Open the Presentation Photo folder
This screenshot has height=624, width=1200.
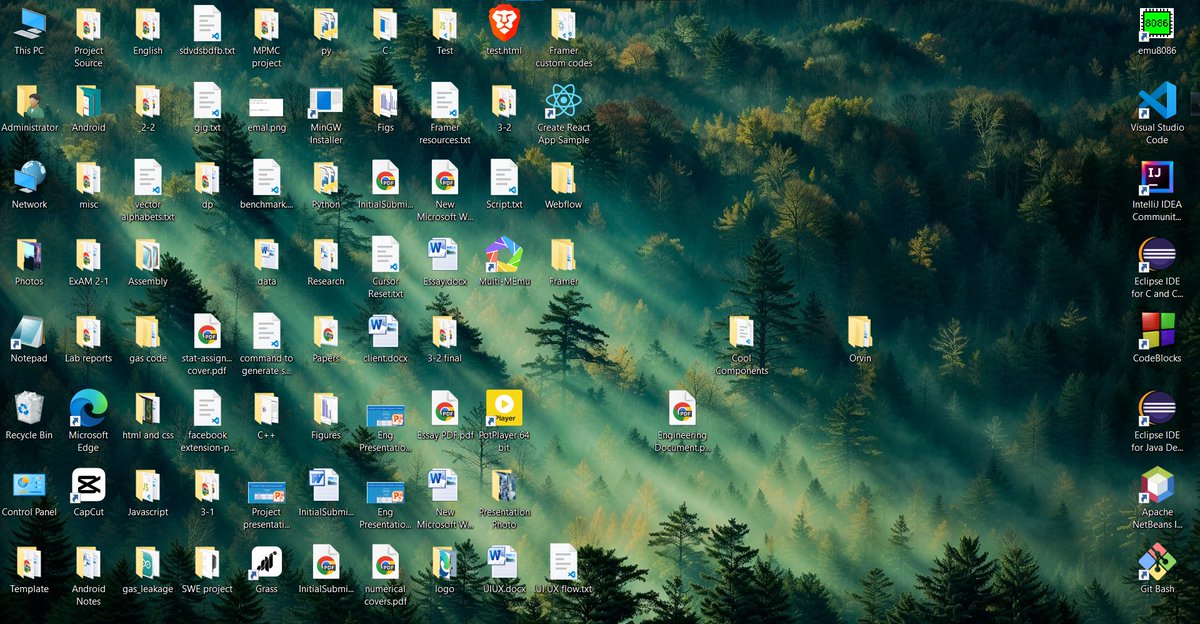coord(504,498)
